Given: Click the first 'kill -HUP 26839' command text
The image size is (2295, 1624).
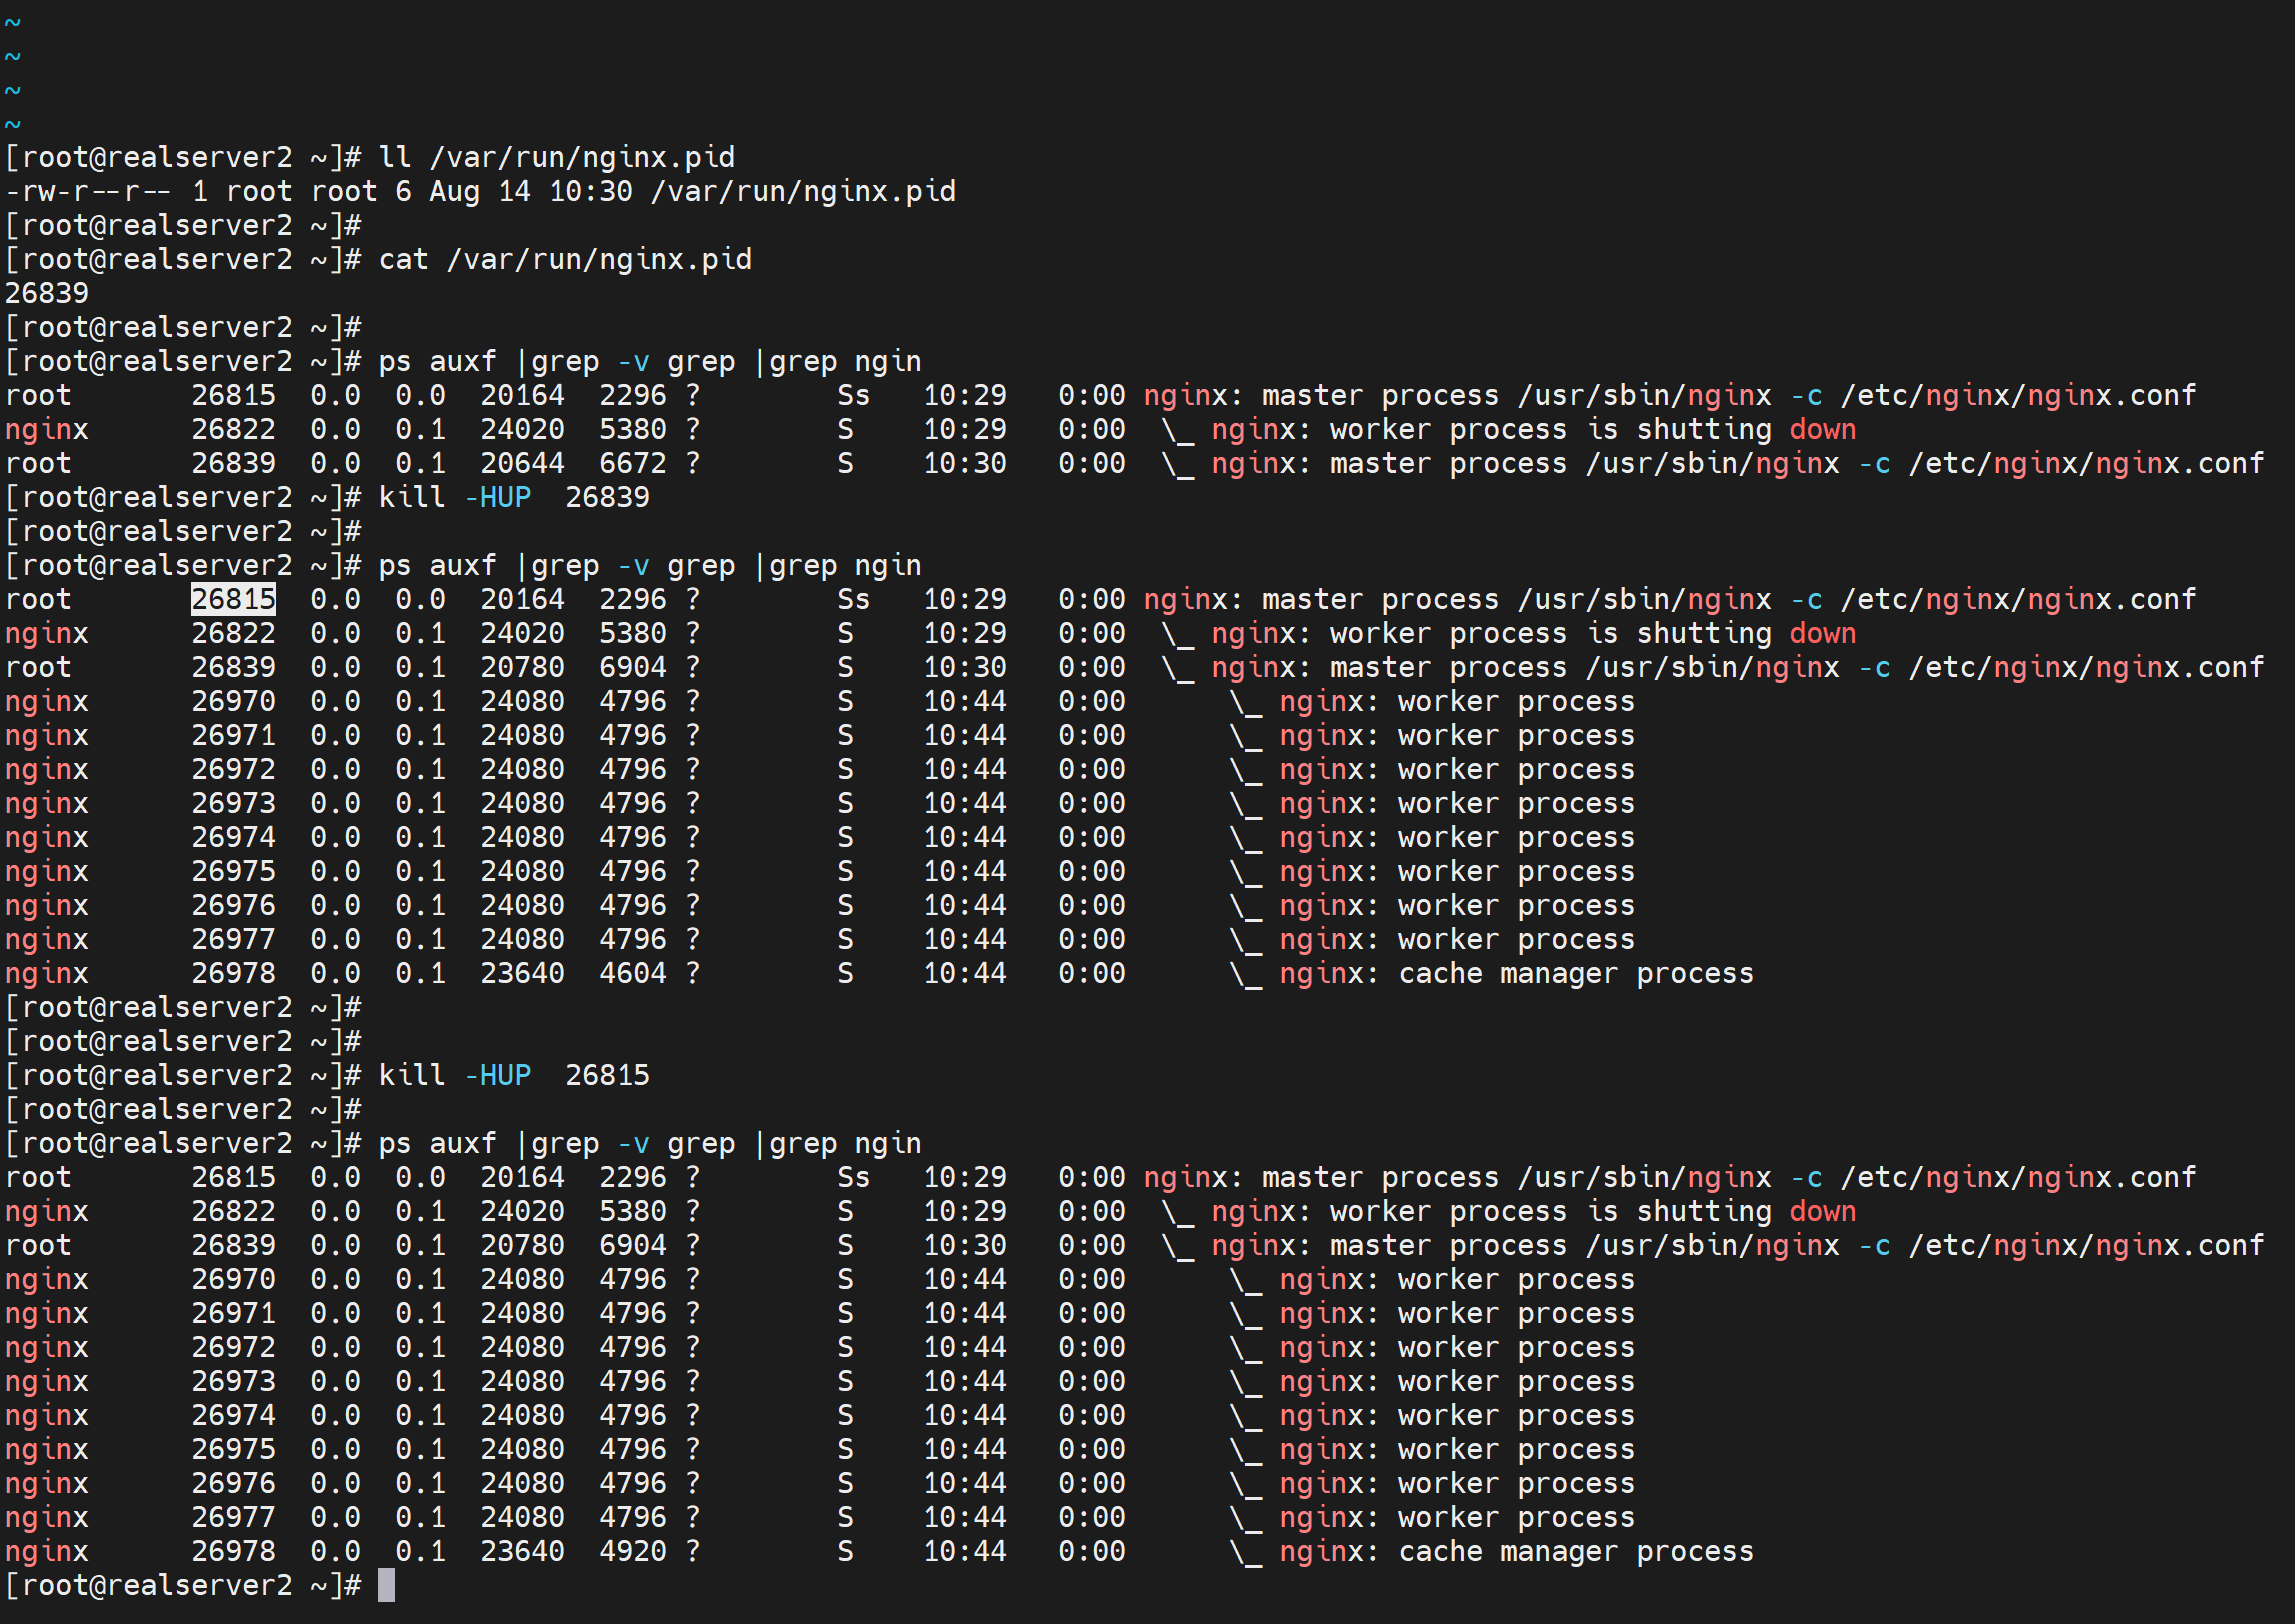Looking at the screenshot, I should (513, 497).
